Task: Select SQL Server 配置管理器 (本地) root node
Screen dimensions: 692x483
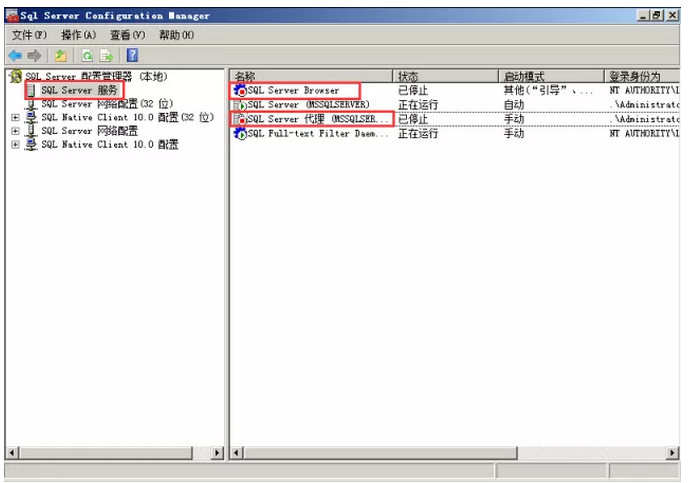Action: [96, 77]
